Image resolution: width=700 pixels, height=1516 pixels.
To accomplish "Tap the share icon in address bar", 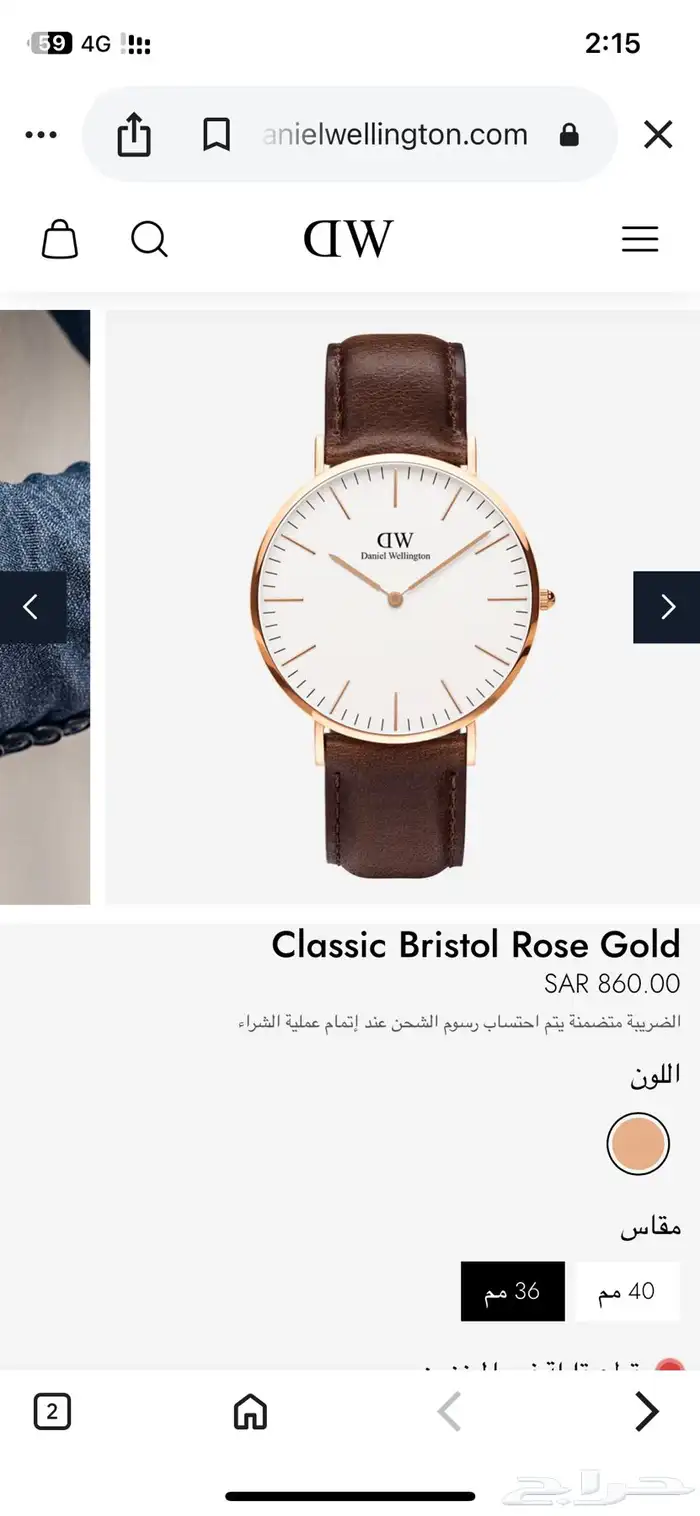I will click(x=134, y=134).
